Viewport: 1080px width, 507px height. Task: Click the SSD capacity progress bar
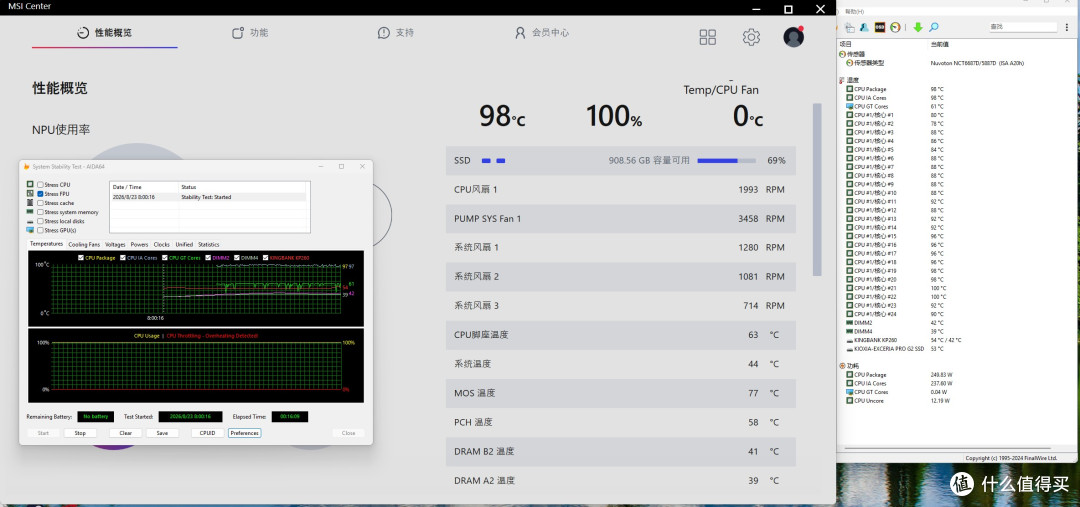pyautogui.click(x=727, y=161)
